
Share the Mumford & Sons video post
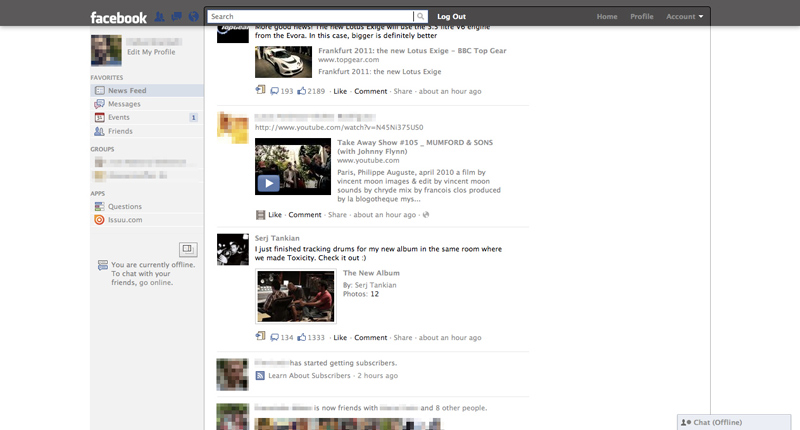click(337, 215)
